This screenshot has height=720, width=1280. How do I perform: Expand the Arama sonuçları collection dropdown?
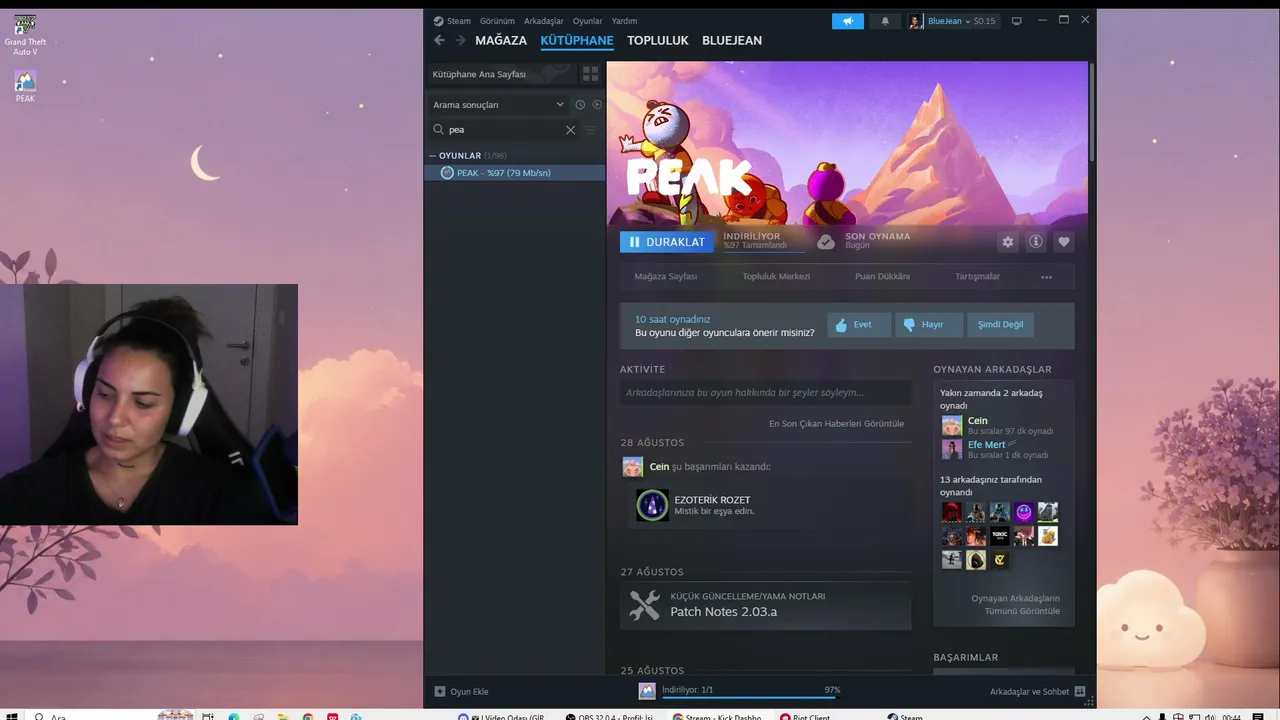499,105
